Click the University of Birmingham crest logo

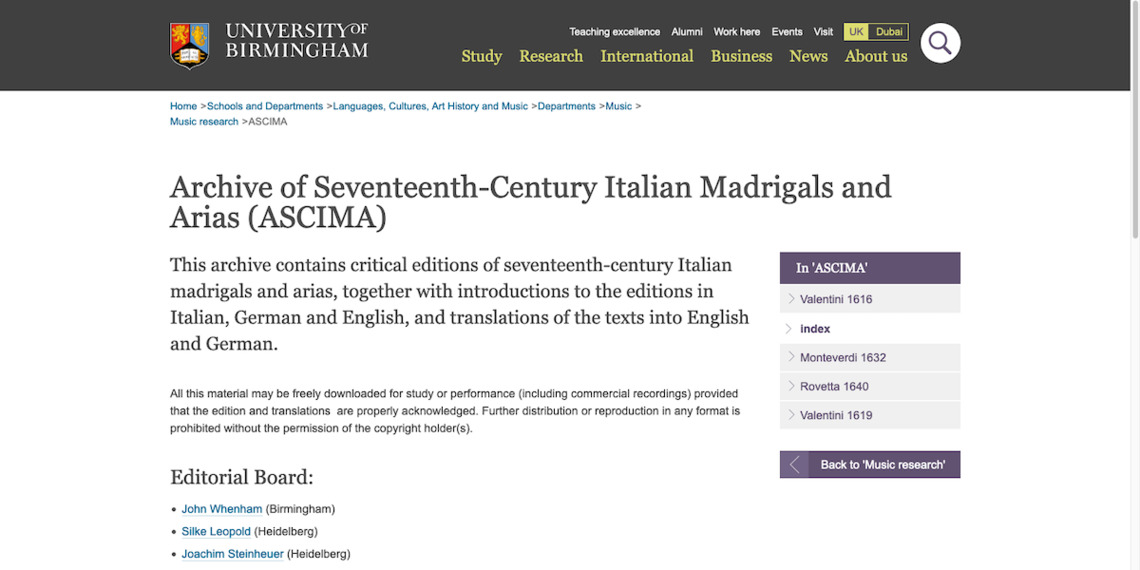(190, 45)
